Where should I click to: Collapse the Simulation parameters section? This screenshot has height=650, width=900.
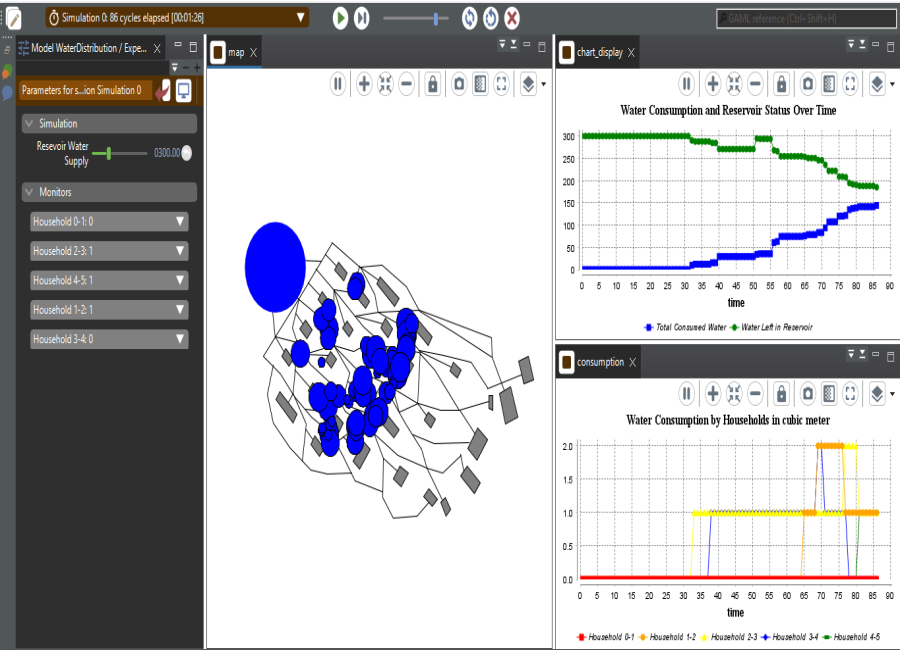pyautogui.click(x=29, y=124)
